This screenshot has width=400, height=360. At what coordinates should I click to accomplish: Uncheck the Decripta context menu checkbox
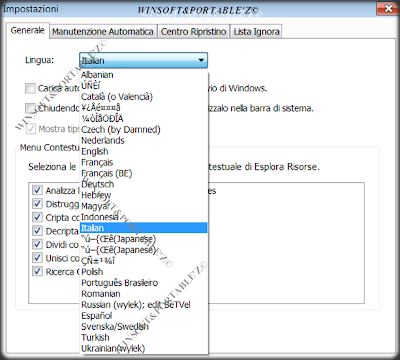tap(37, 231)
